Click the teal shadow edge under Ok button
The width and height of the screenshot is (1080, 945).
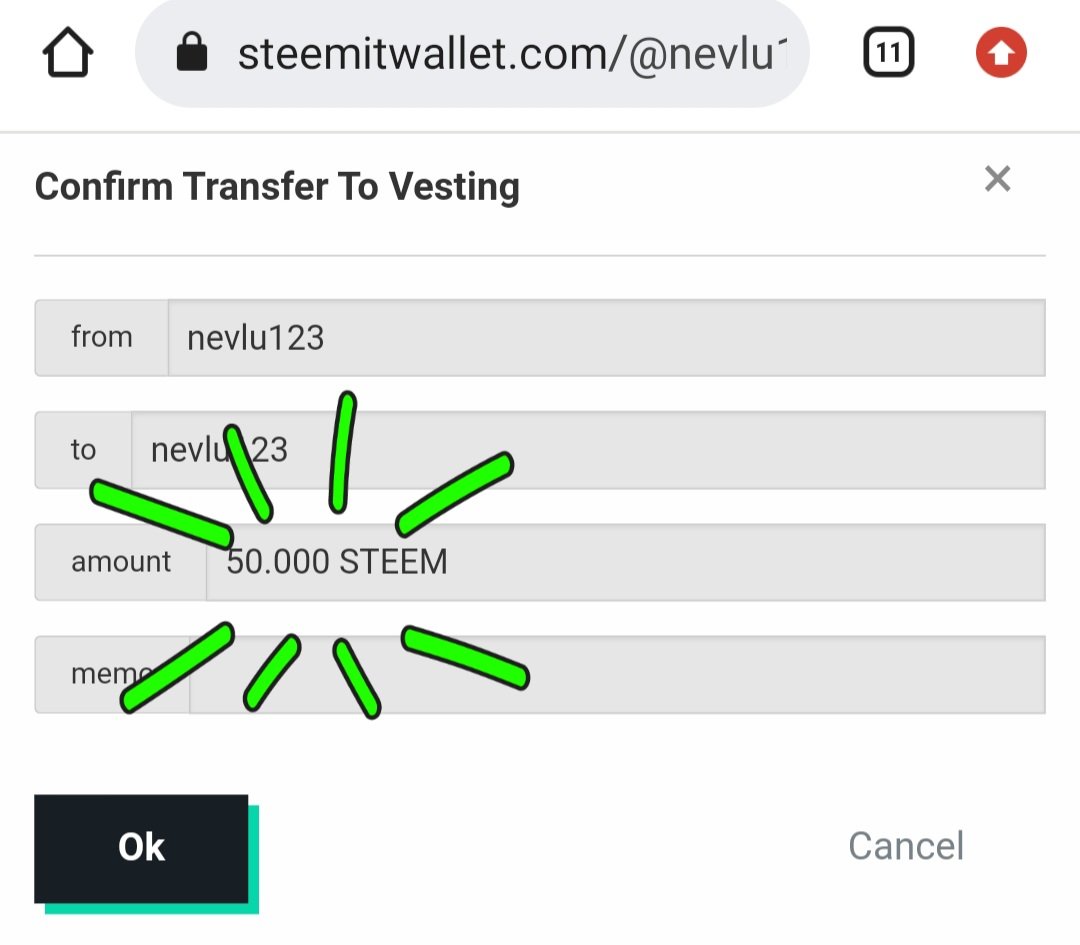152,908
